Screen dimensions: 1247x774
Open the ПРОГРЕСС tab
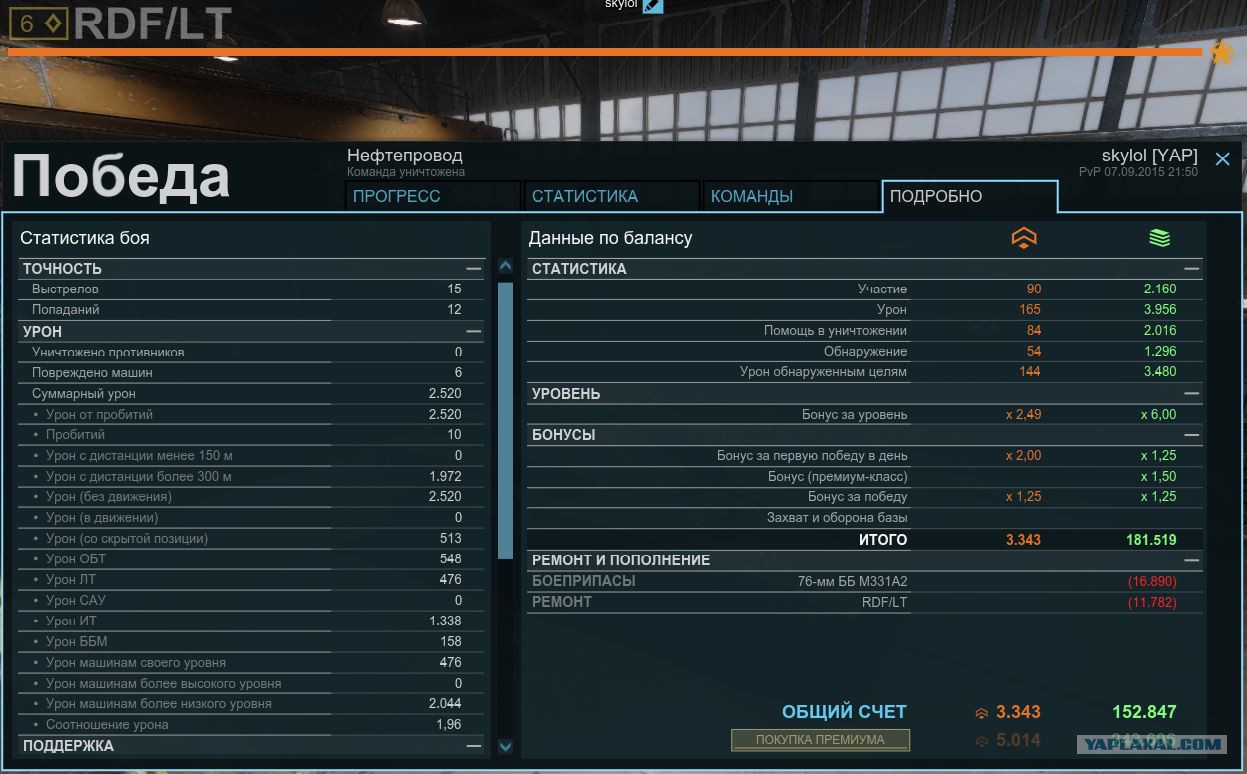(x=433, y=196)
